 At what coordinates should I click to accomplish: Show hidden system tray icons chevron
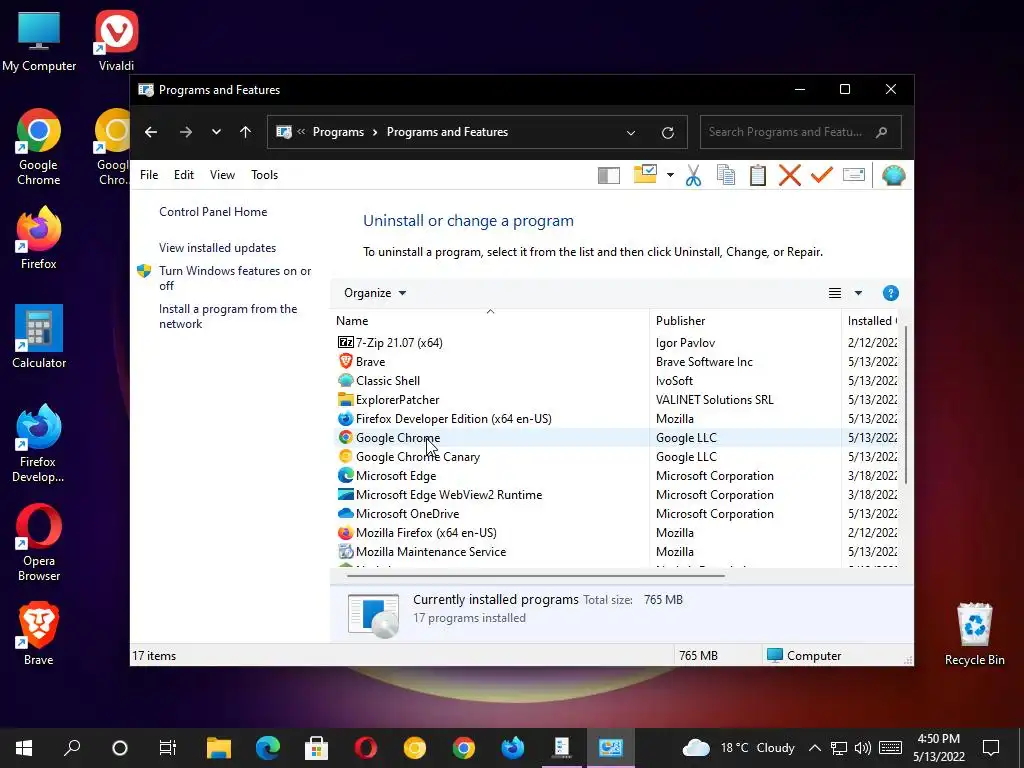814,748
